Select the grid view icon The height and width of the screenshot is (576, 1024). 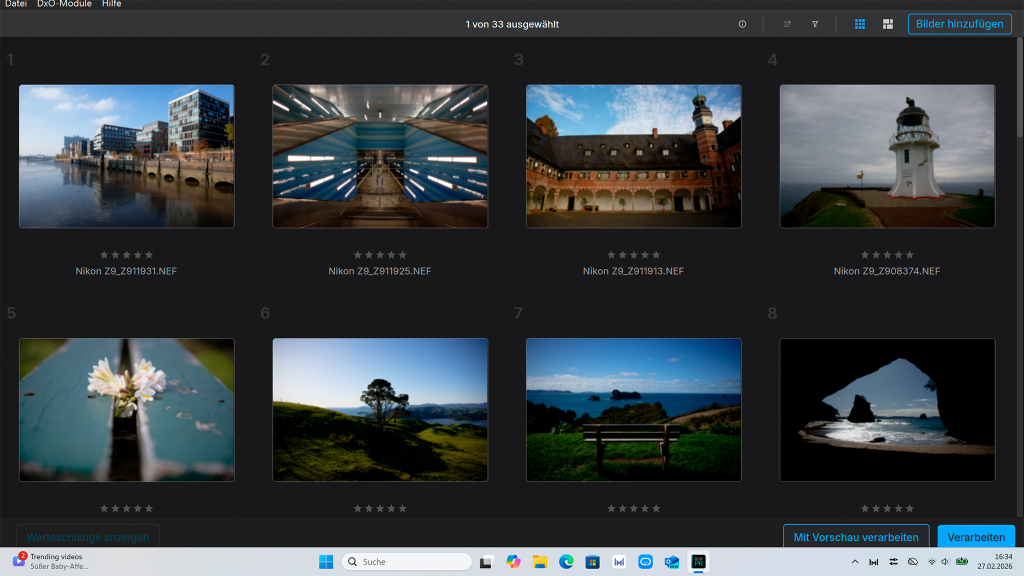(x=859, y=23)
